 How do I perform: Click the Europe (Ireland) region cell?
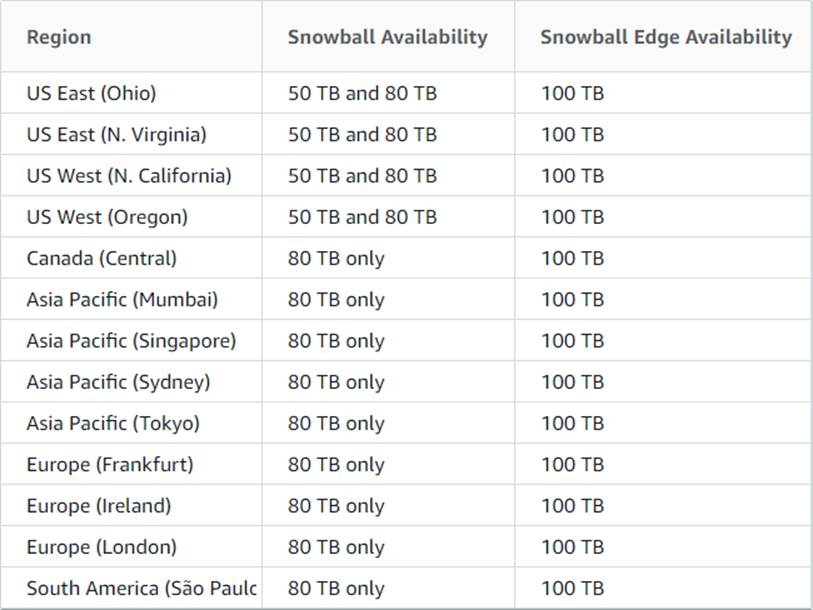pyautogui.click(x=99, y=506)
